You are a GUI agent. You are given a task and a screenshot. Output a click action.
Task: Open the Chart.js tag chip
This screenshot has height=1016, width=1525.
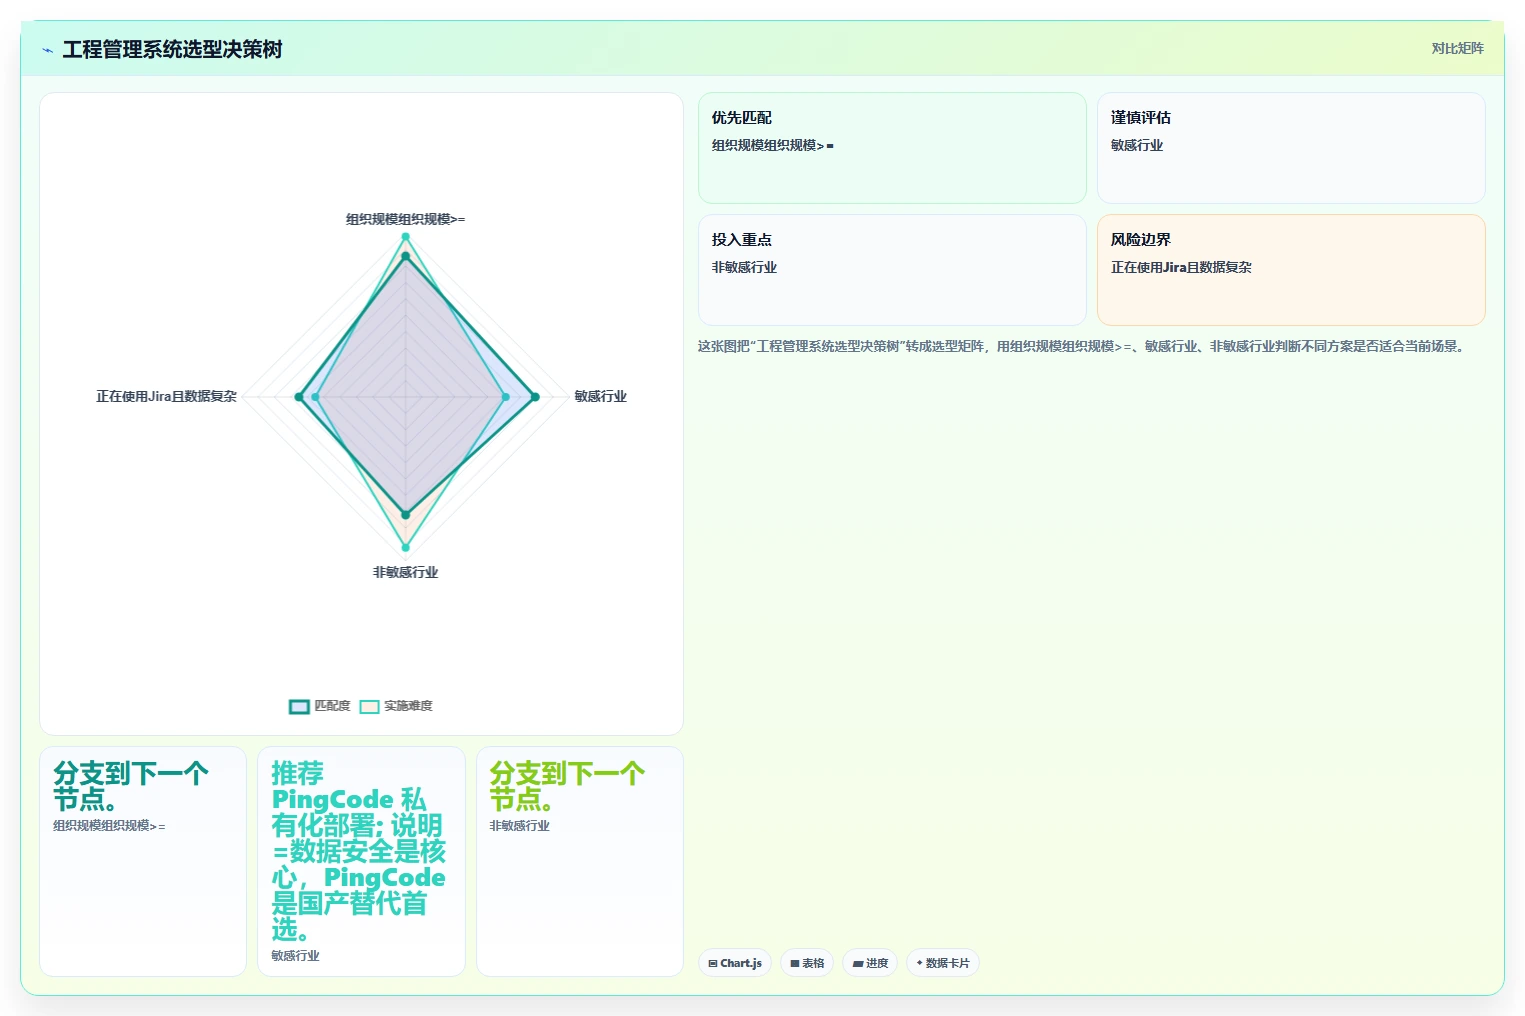(735, 963)
